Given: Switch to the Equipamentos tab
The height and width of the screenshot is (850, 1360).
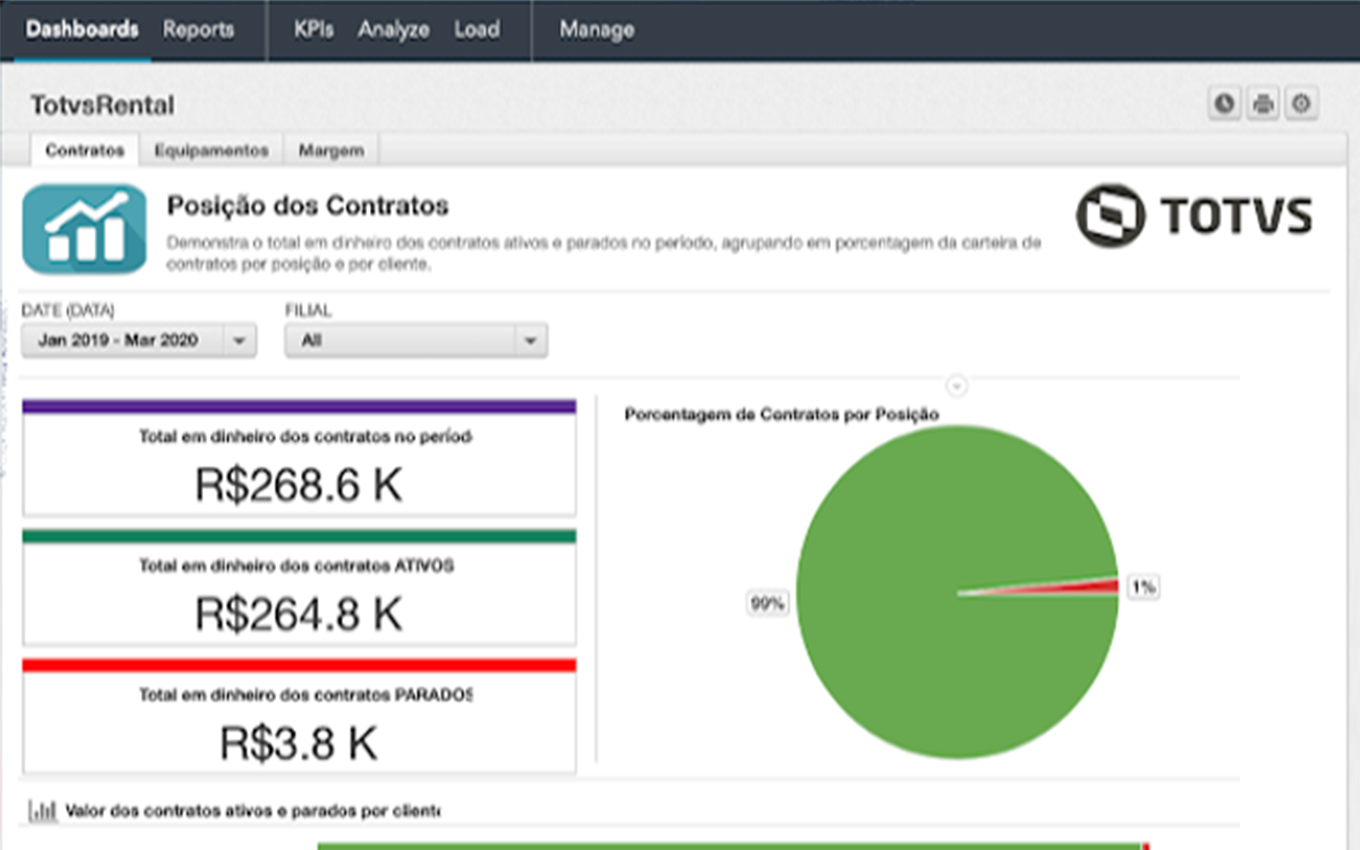Looking at the screenshot, I should pos(211,150).
